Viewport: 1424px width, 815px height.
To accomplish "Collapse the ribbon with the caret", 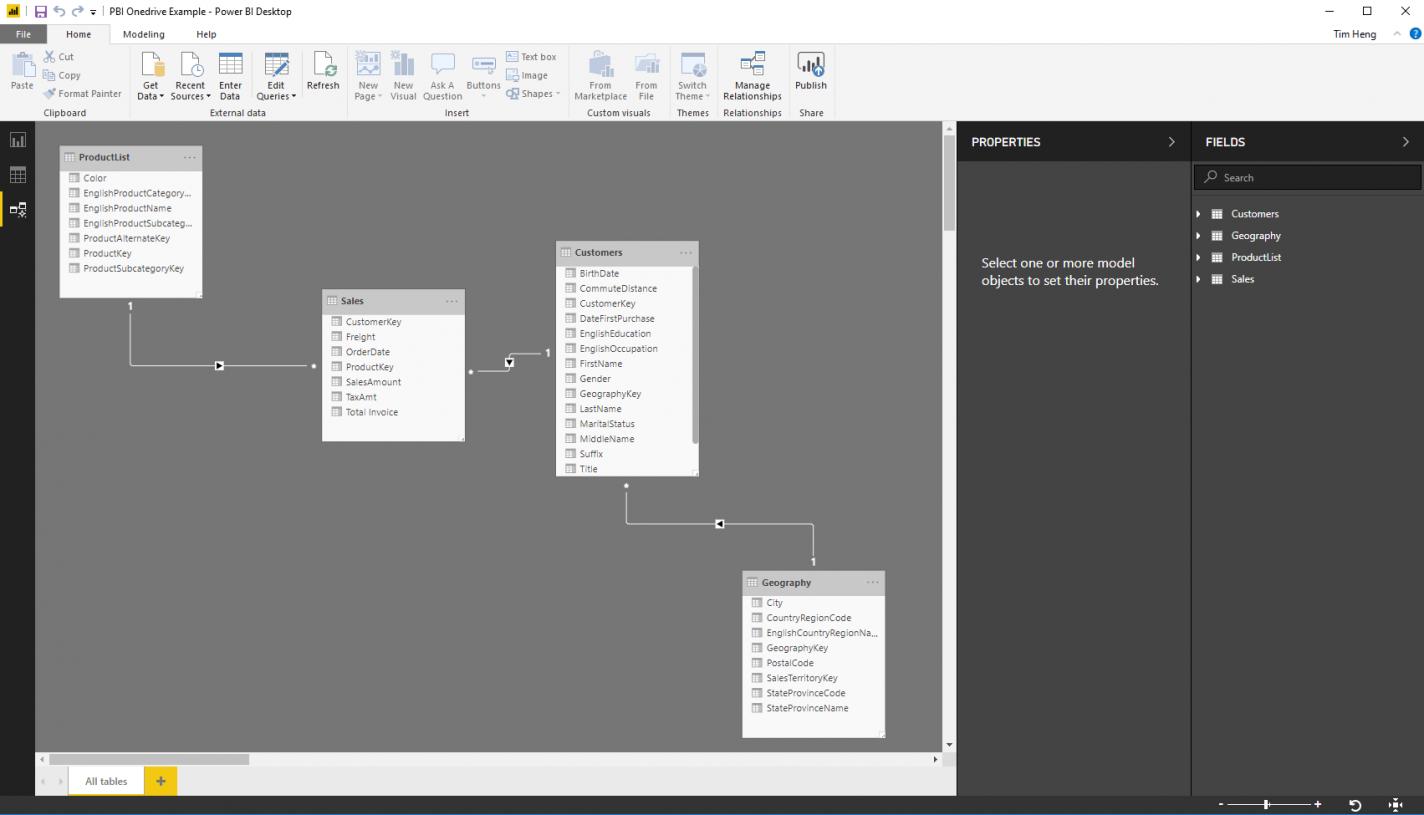I will (x=1398, y=34).
